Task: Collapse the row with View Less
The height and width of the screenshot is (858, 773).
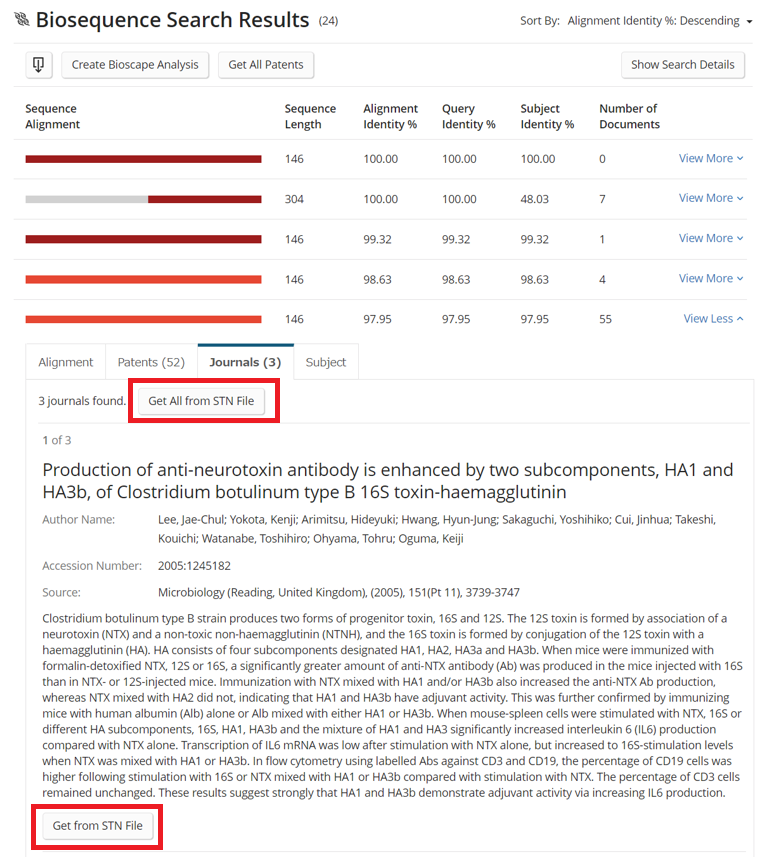Action: point(713,318)
